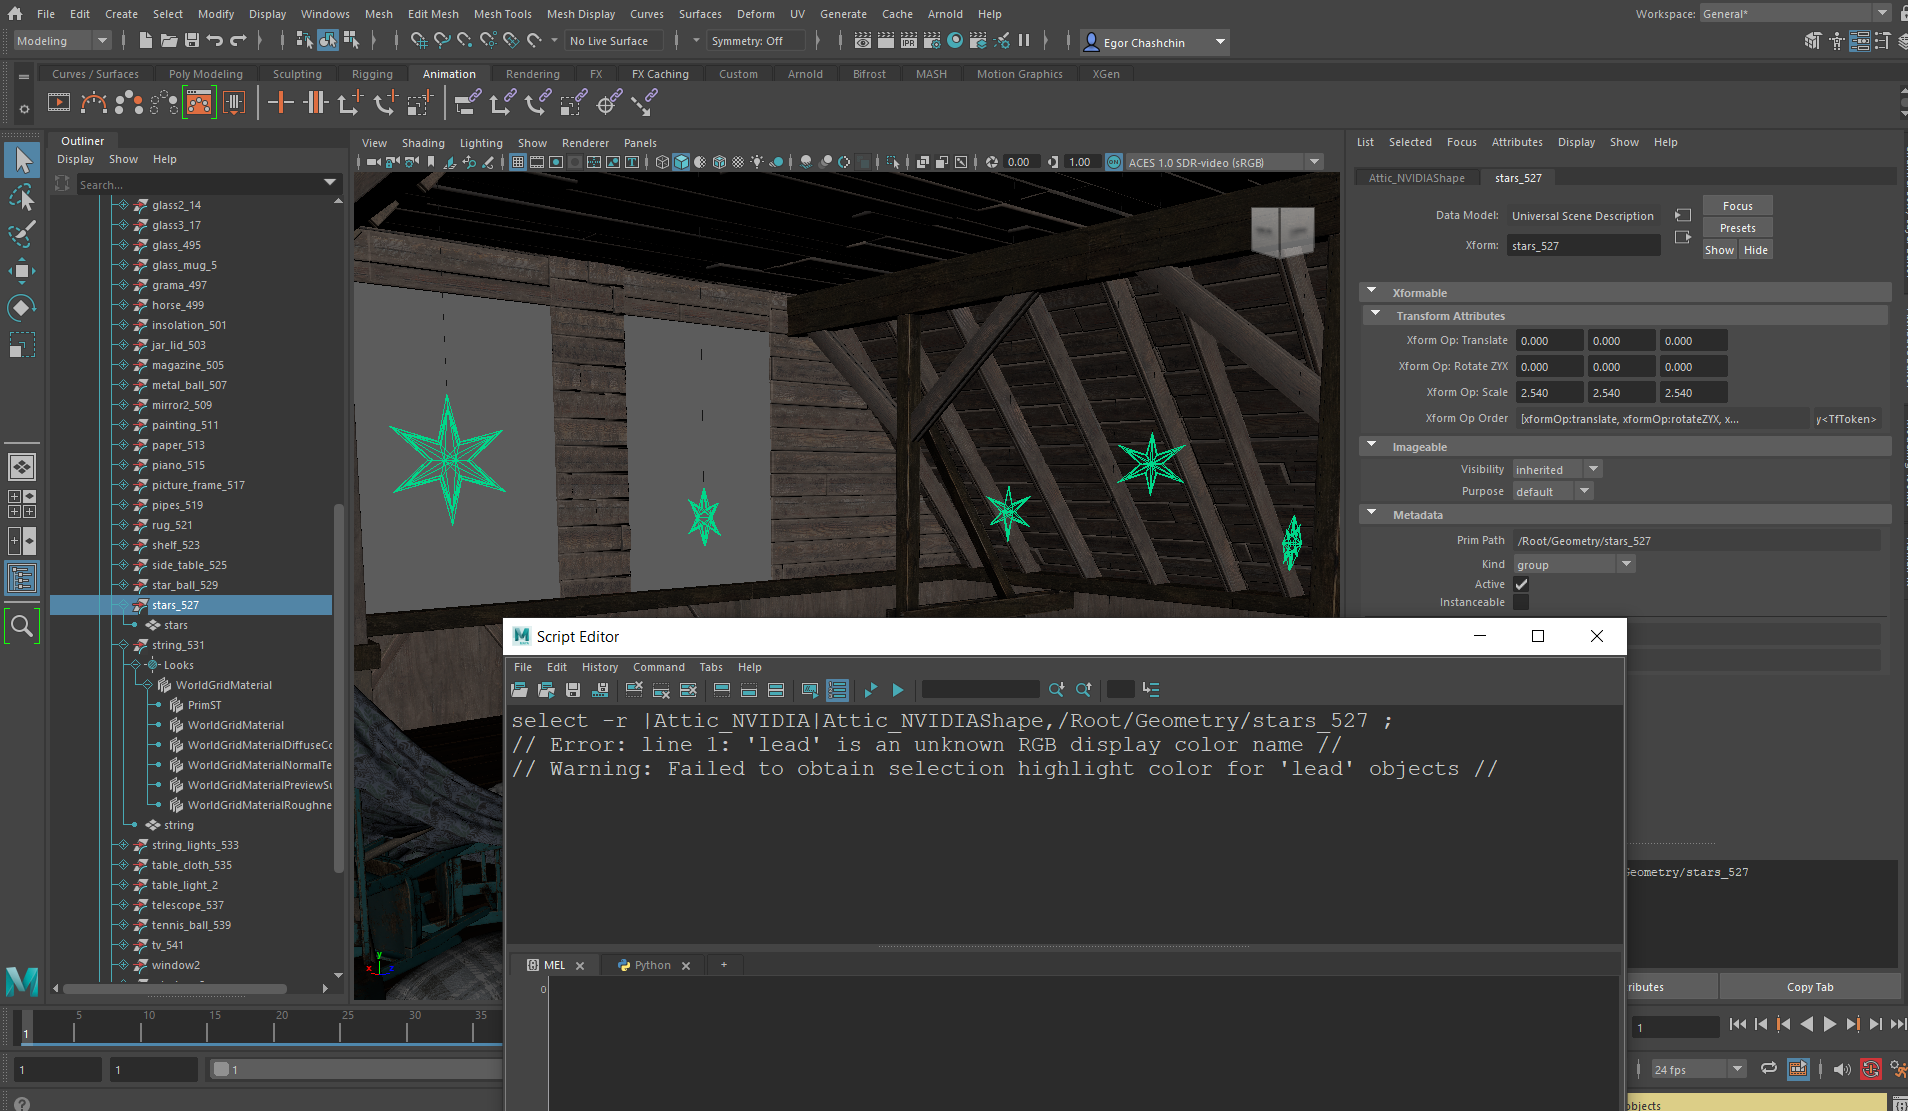Viewport: 1908px width, 1111px height.
Task: Clear History icon in Script Editor toolbar
Action: (x=634, y=690)
